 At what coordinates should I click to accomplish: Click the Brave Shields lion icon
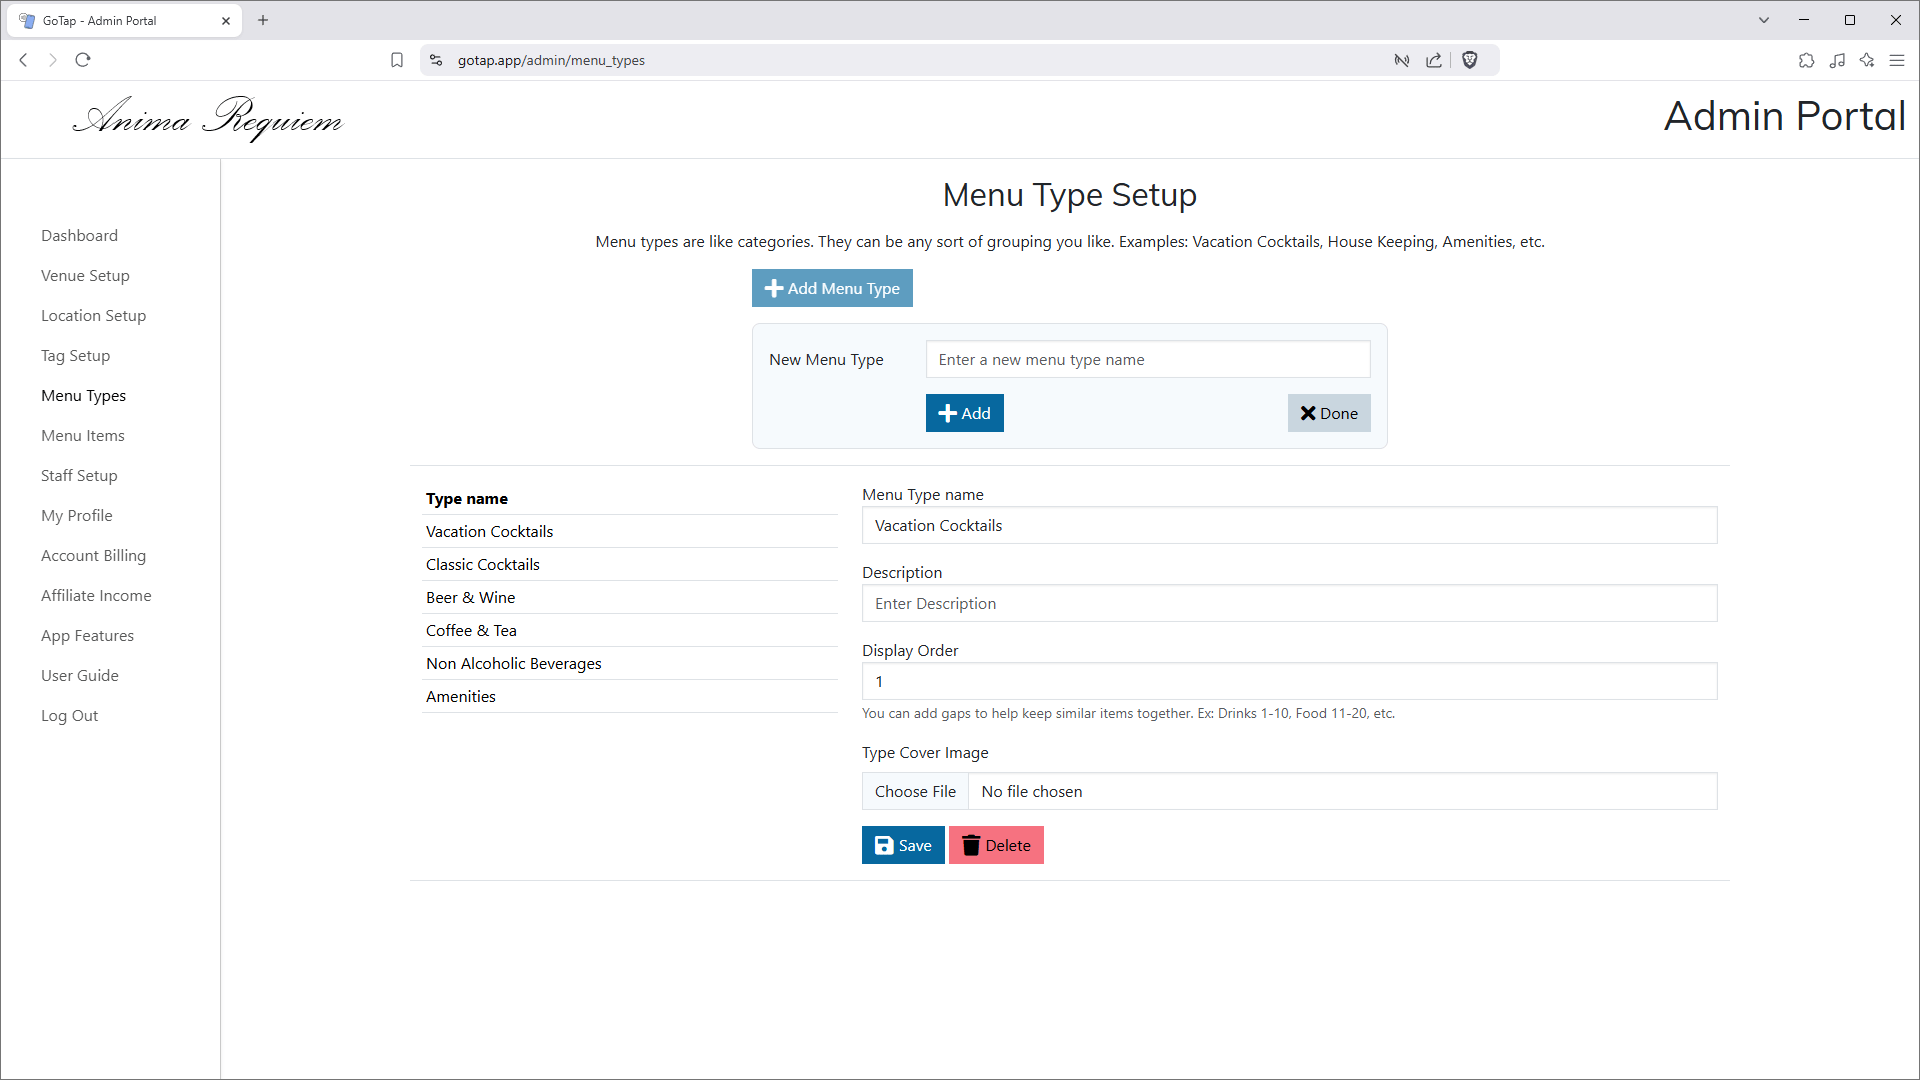pos(1470,60)
